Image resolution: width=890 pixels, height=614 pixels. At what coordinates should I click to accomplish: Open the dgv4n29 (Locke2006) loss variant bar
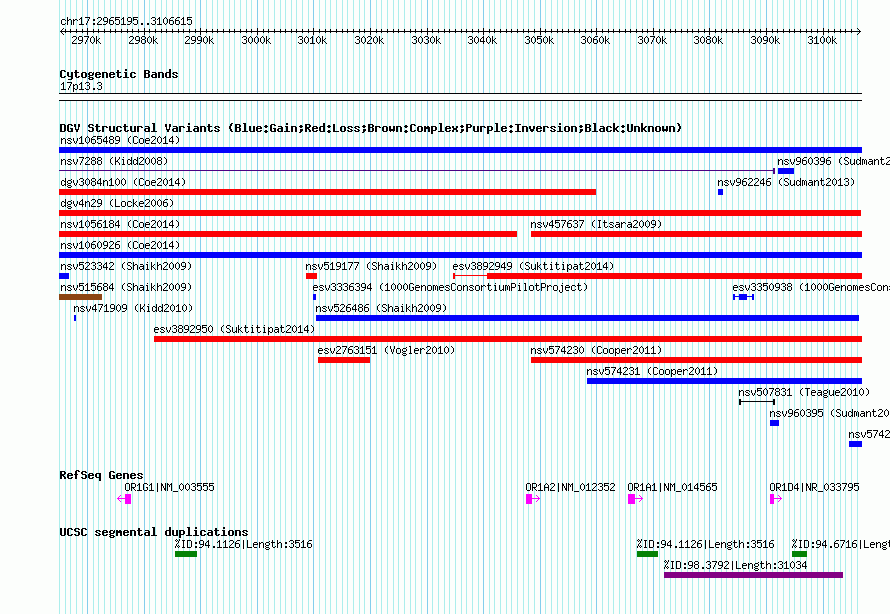coord(460,213)
